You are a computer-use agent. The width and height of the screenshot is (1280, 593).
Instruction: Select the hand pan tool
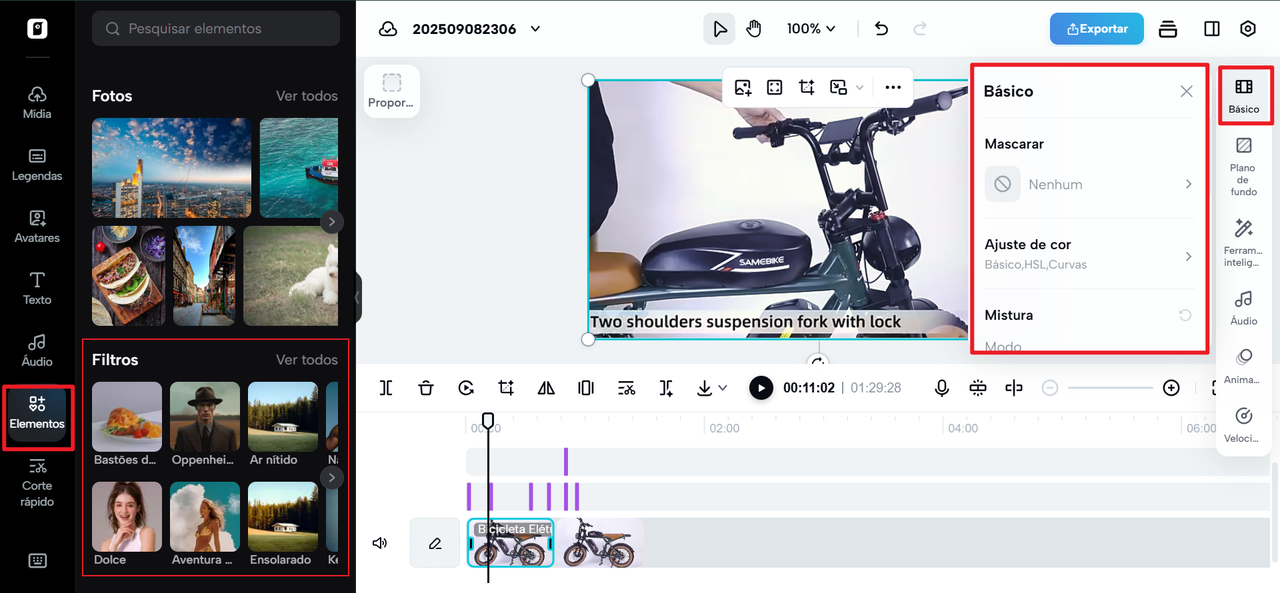point(754,29)
